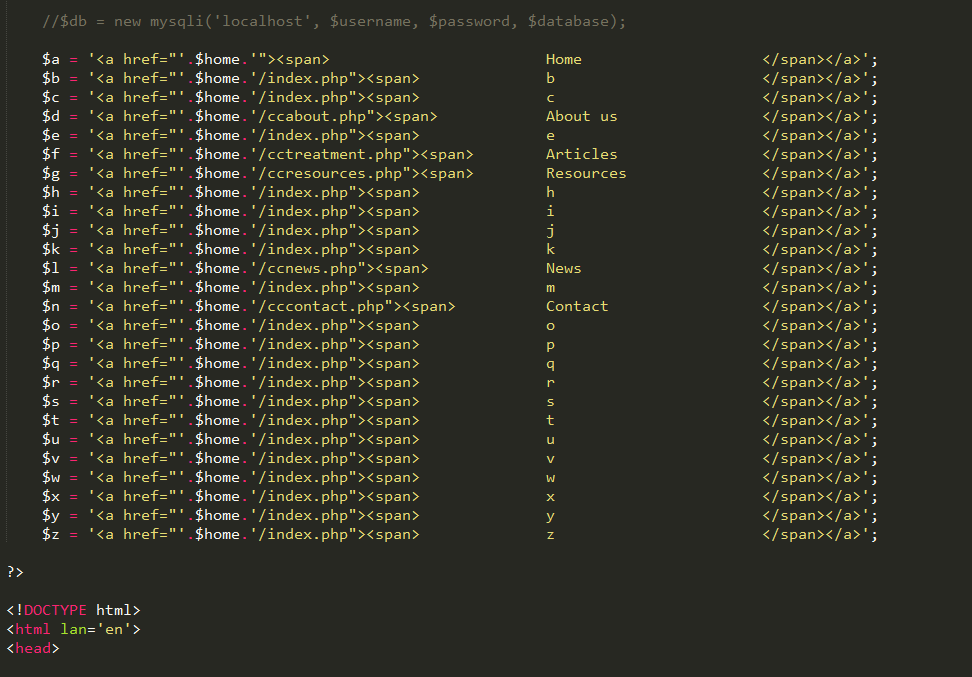Select the variable $a declaration
The height and width of the screenshot is (677, 972).
50,59
